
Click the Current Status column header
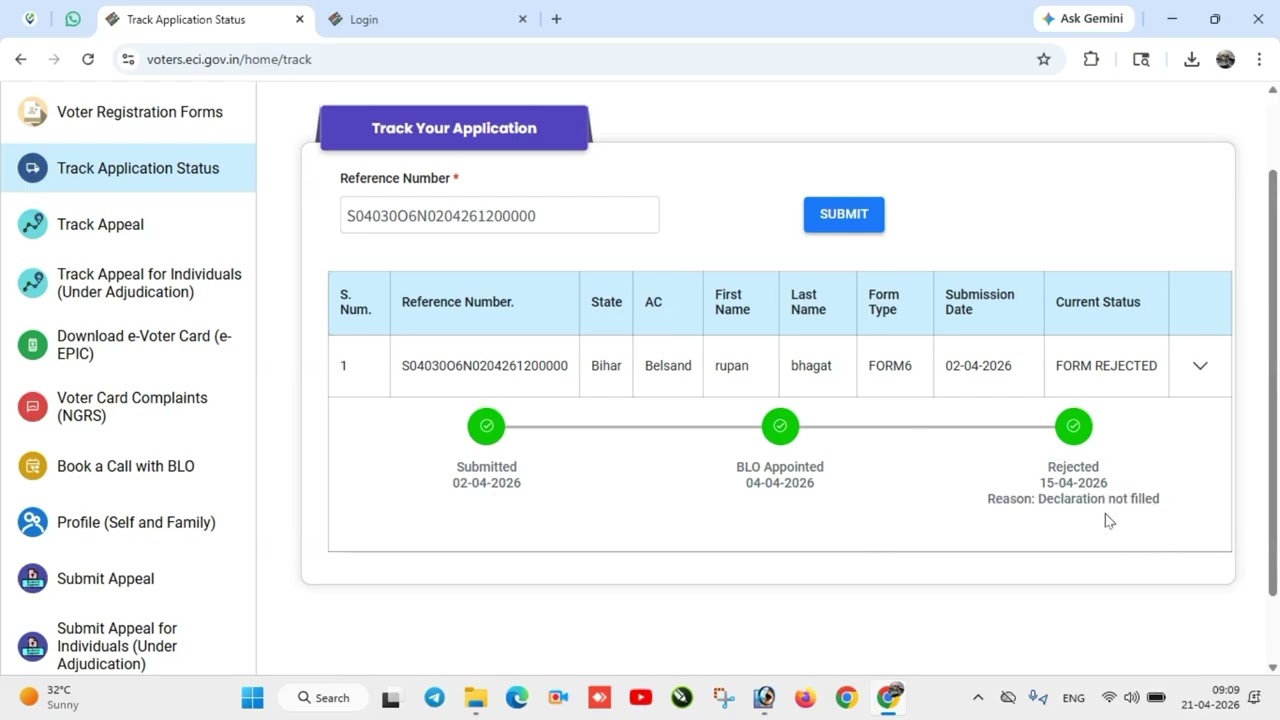[1106, 302]
